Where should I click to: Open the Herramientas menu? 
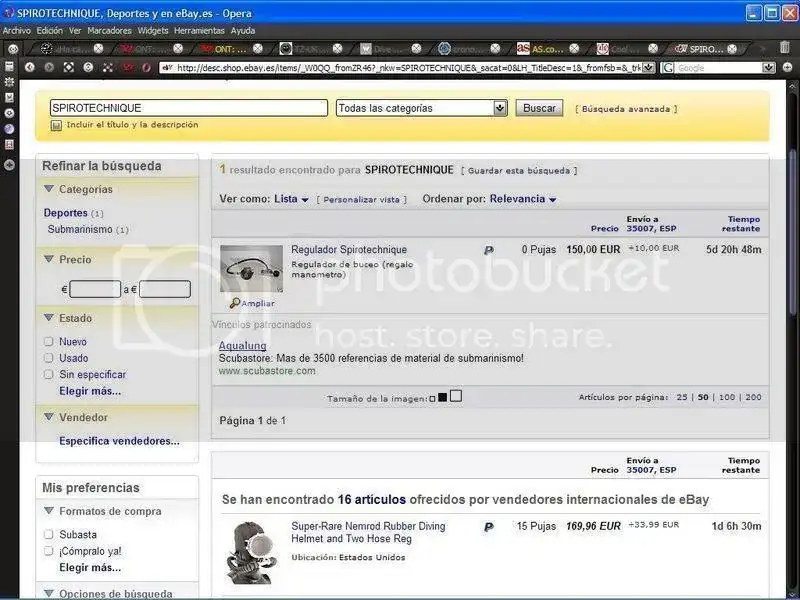click(x=199, y=31)
